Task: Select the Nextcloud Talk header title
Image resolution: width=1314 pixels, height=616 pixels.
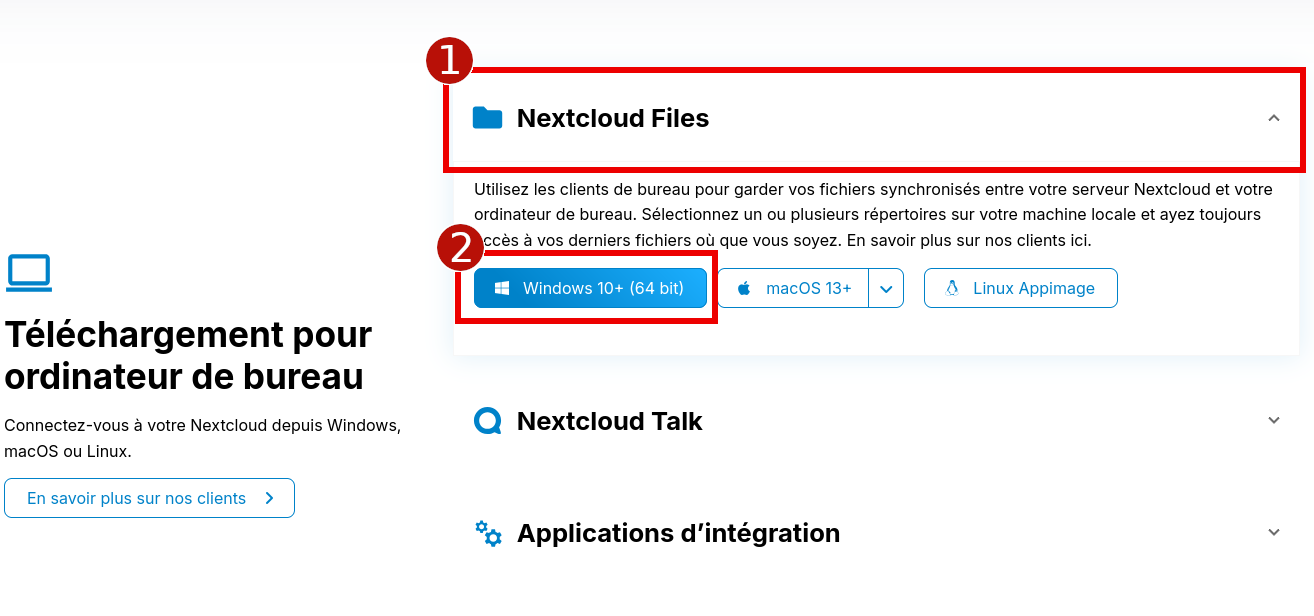Action: coord(609,421)
